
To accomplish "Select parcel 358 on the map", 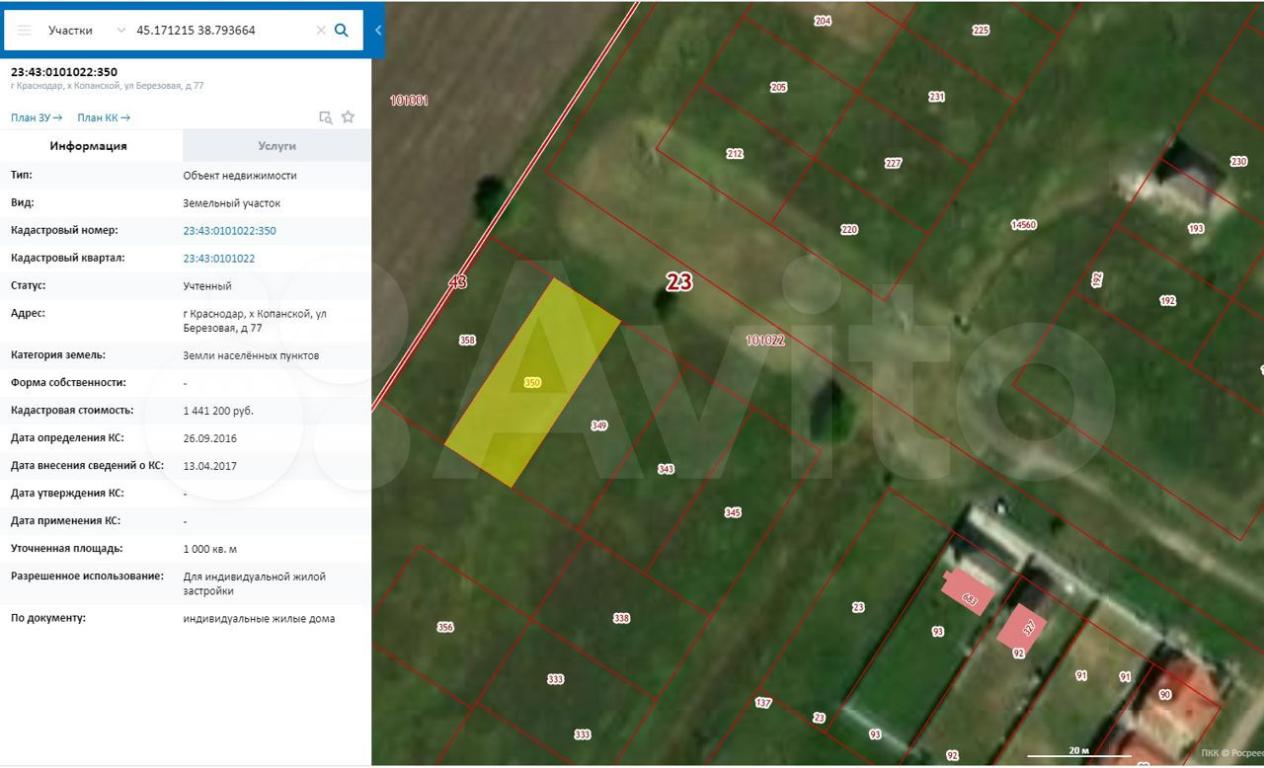I will pyautogui.click(x=466, y=340).
